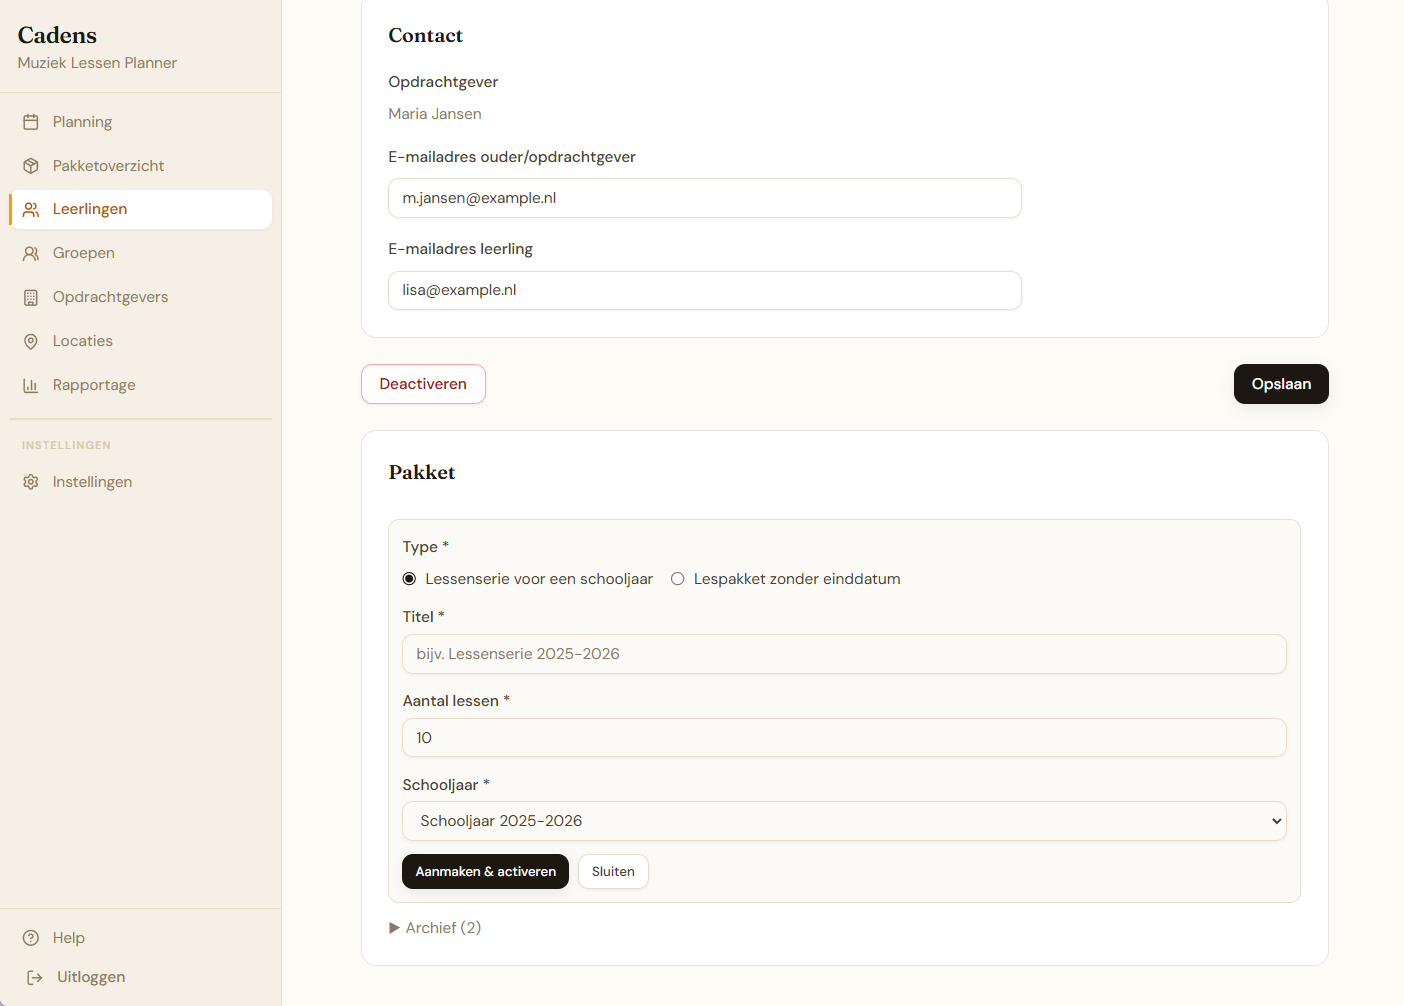Choose 'Lespakket zonder einddatum' radio button

(678, 579)
